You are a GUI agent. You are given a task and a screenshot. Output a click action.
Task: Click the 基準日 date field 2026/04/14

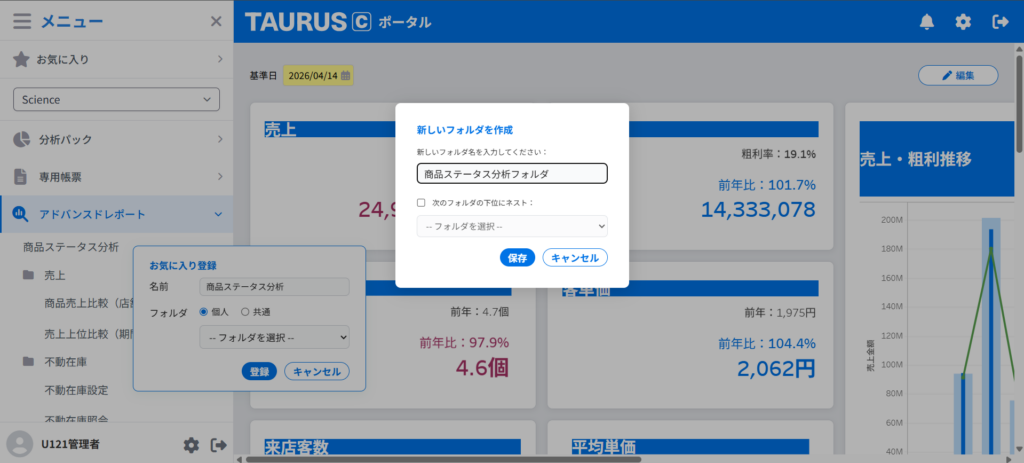click(x=318, y=76)
